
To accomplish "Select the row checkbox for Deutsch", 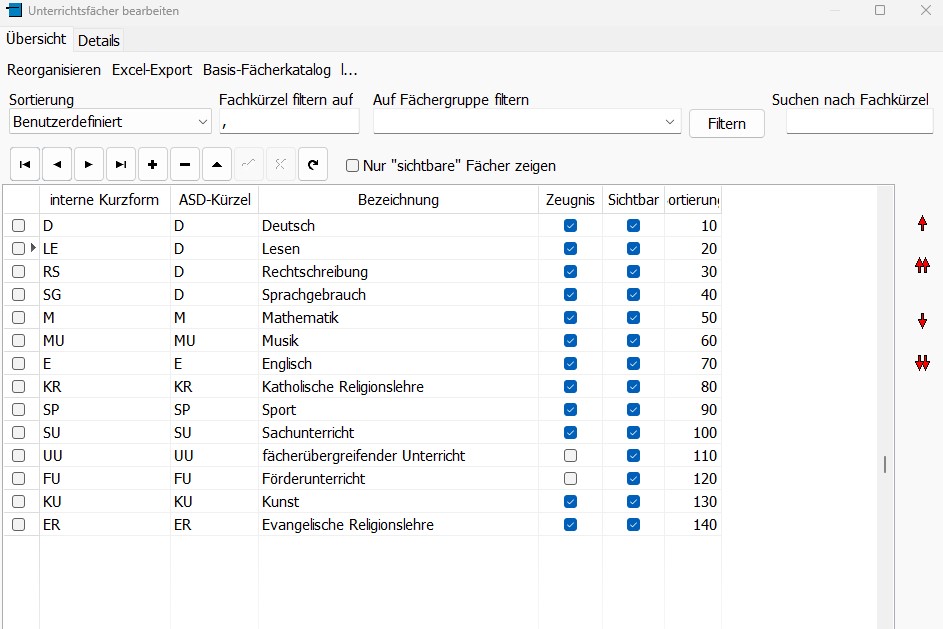I will pos(19,226).
